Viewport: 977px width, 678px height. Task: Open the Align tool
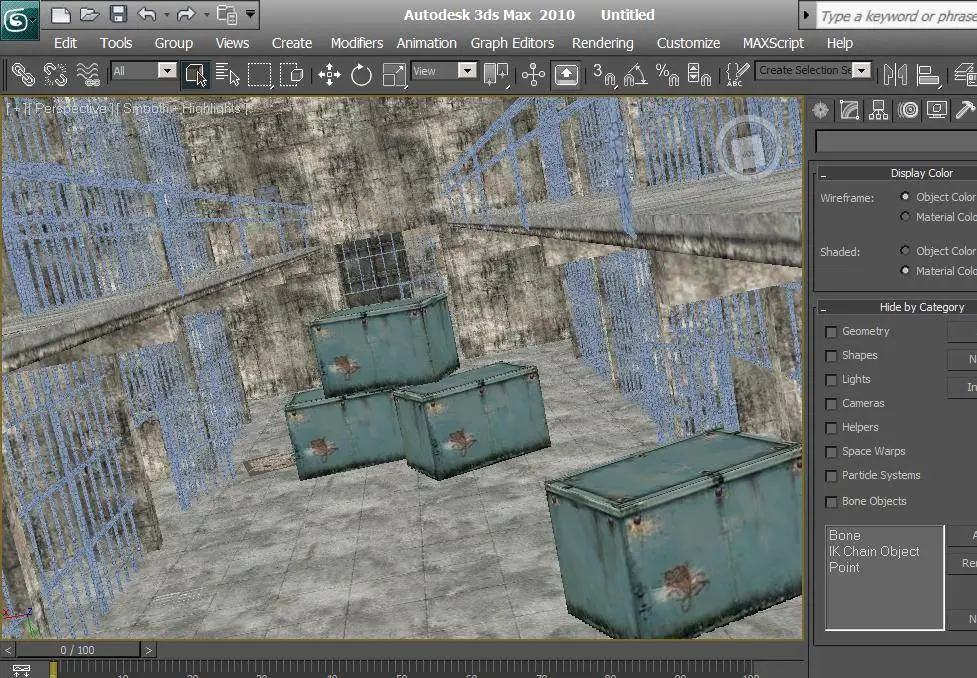pyautogui.click(x=928, y=75)
